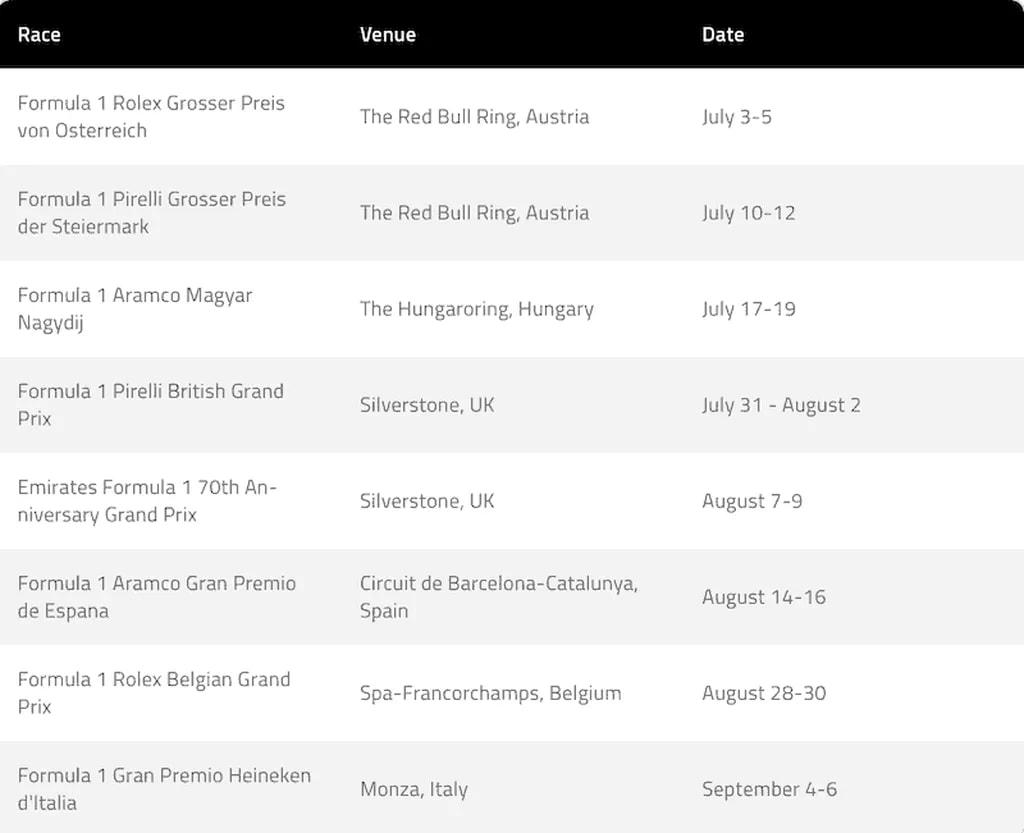The height and width of the screenshot is (833, 1024).
Task: Select Formula 1 Rolex Grosser Preis von Osterreich
Action: click(151, 117)
